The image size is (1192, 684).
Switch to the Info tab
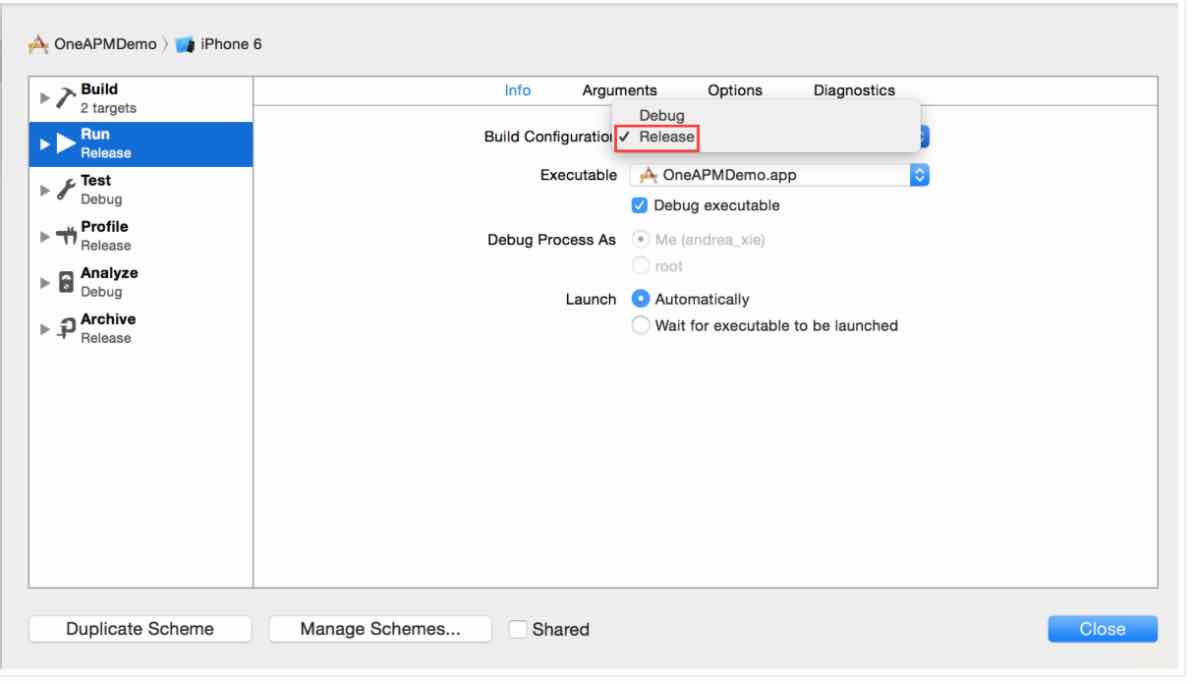518,90
